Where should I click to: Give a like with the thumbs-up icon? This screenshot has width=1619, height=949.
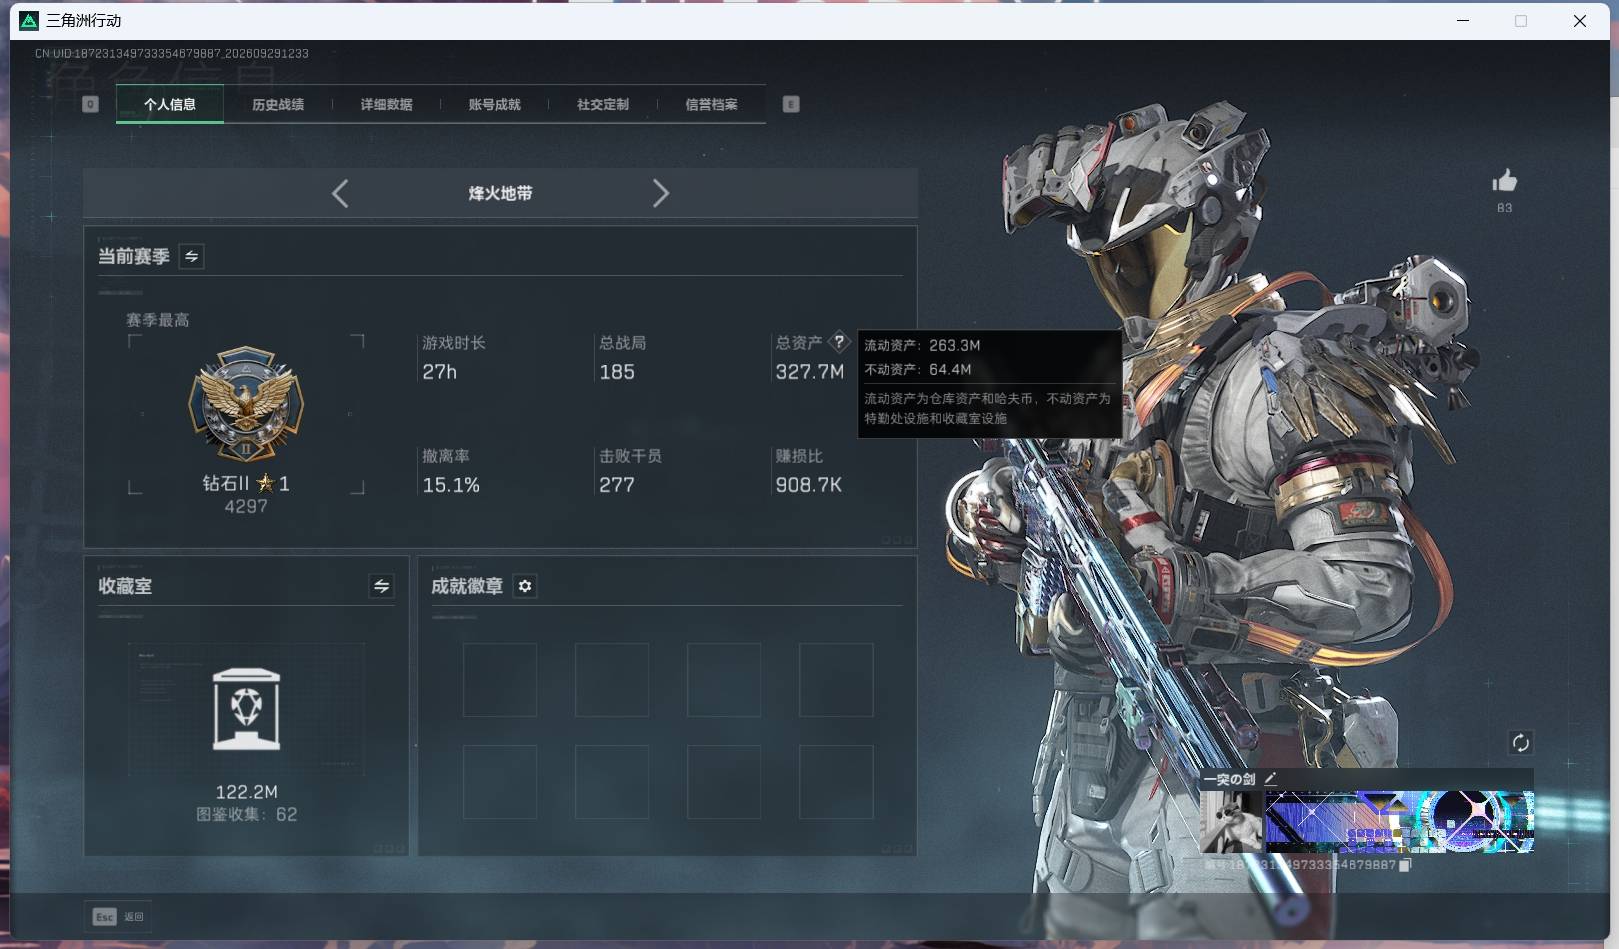1504,181
